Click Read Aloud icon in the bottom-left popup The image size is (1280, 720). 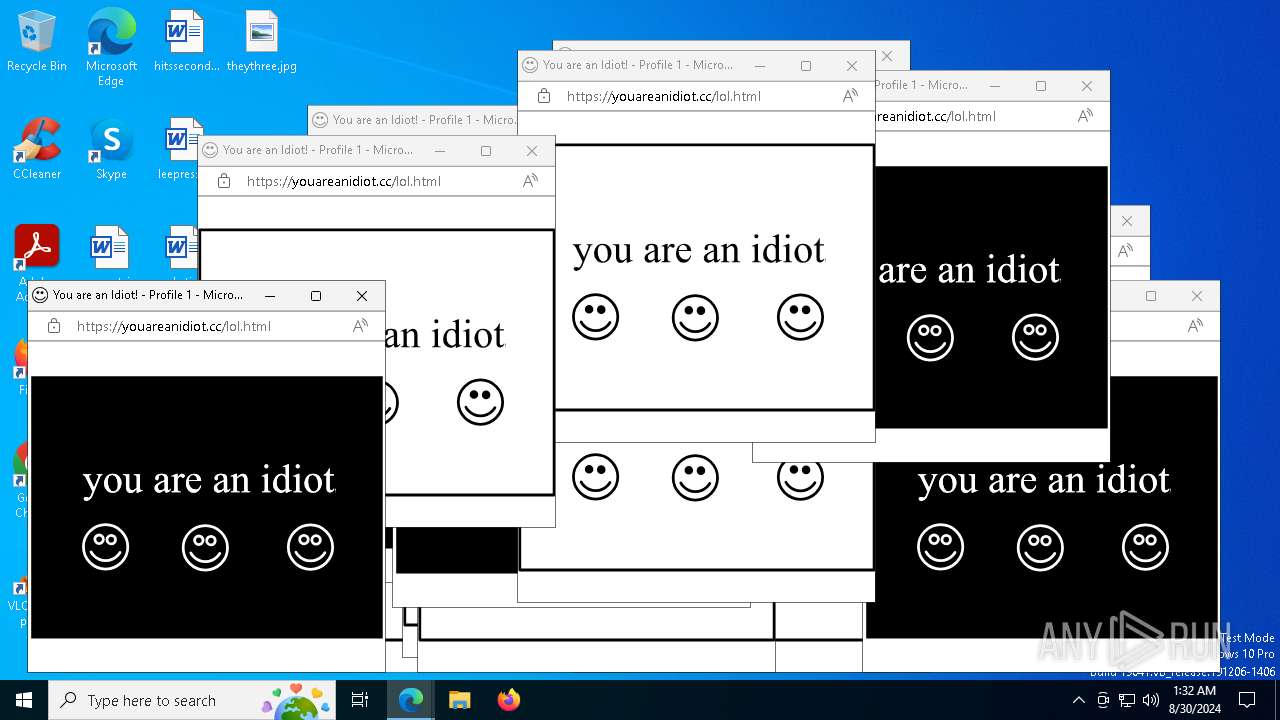tap(360, 326)
